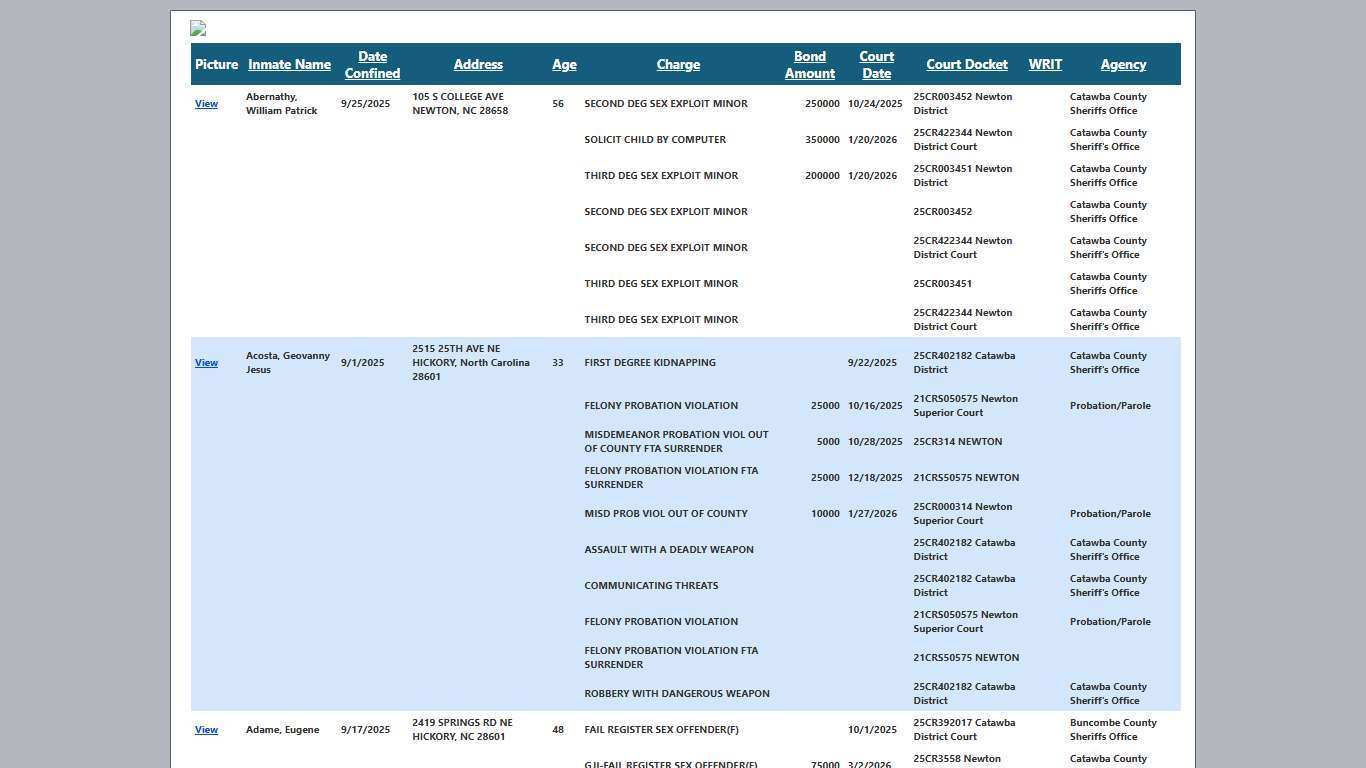Click Bond Amount column header
The image size is (1366, 768).
810,65
